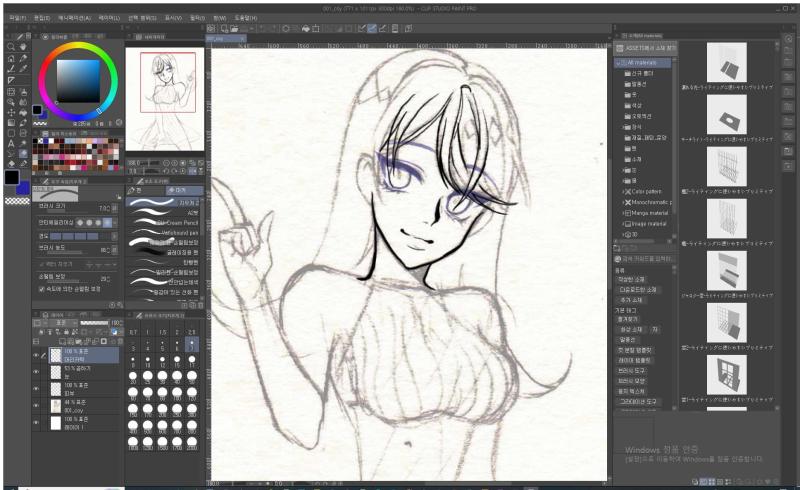Open the 편집(E) menu
This screenshot has height=490, width=800.
click(x=42, y=18)
